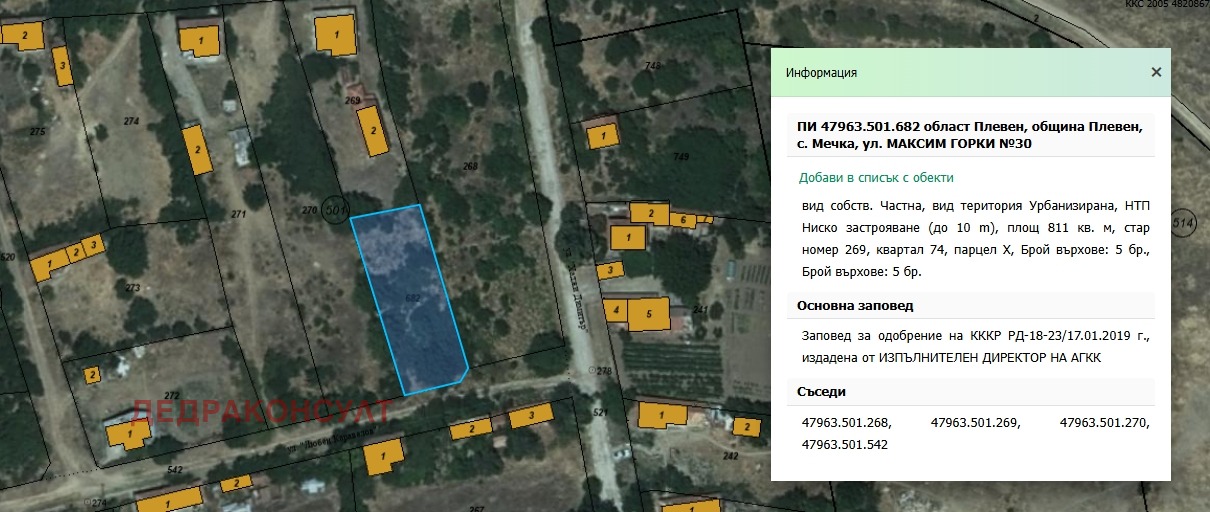Click the circled 501 map marker
Viewport: 1210px width, 512px height.
(336, 209)
